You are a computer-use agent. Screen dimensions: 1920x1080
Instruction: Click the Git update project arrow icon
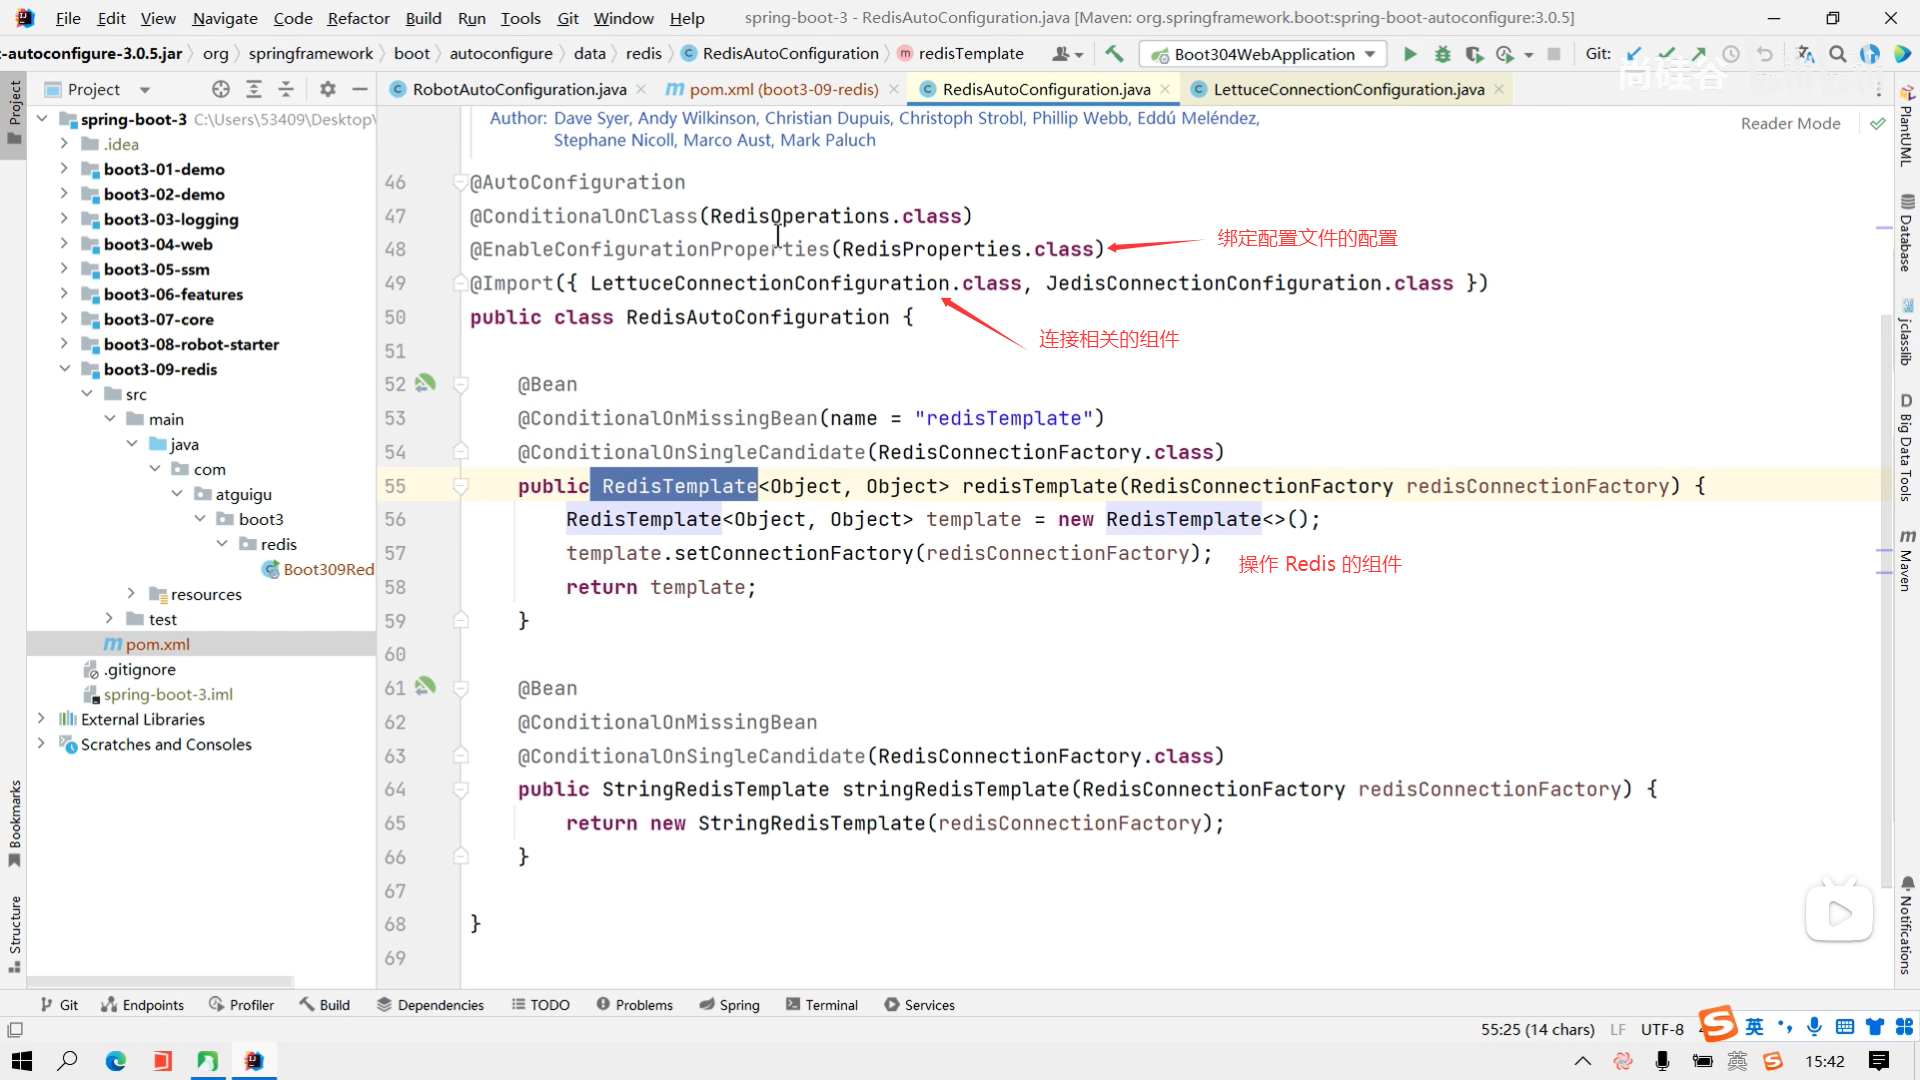1634,54
